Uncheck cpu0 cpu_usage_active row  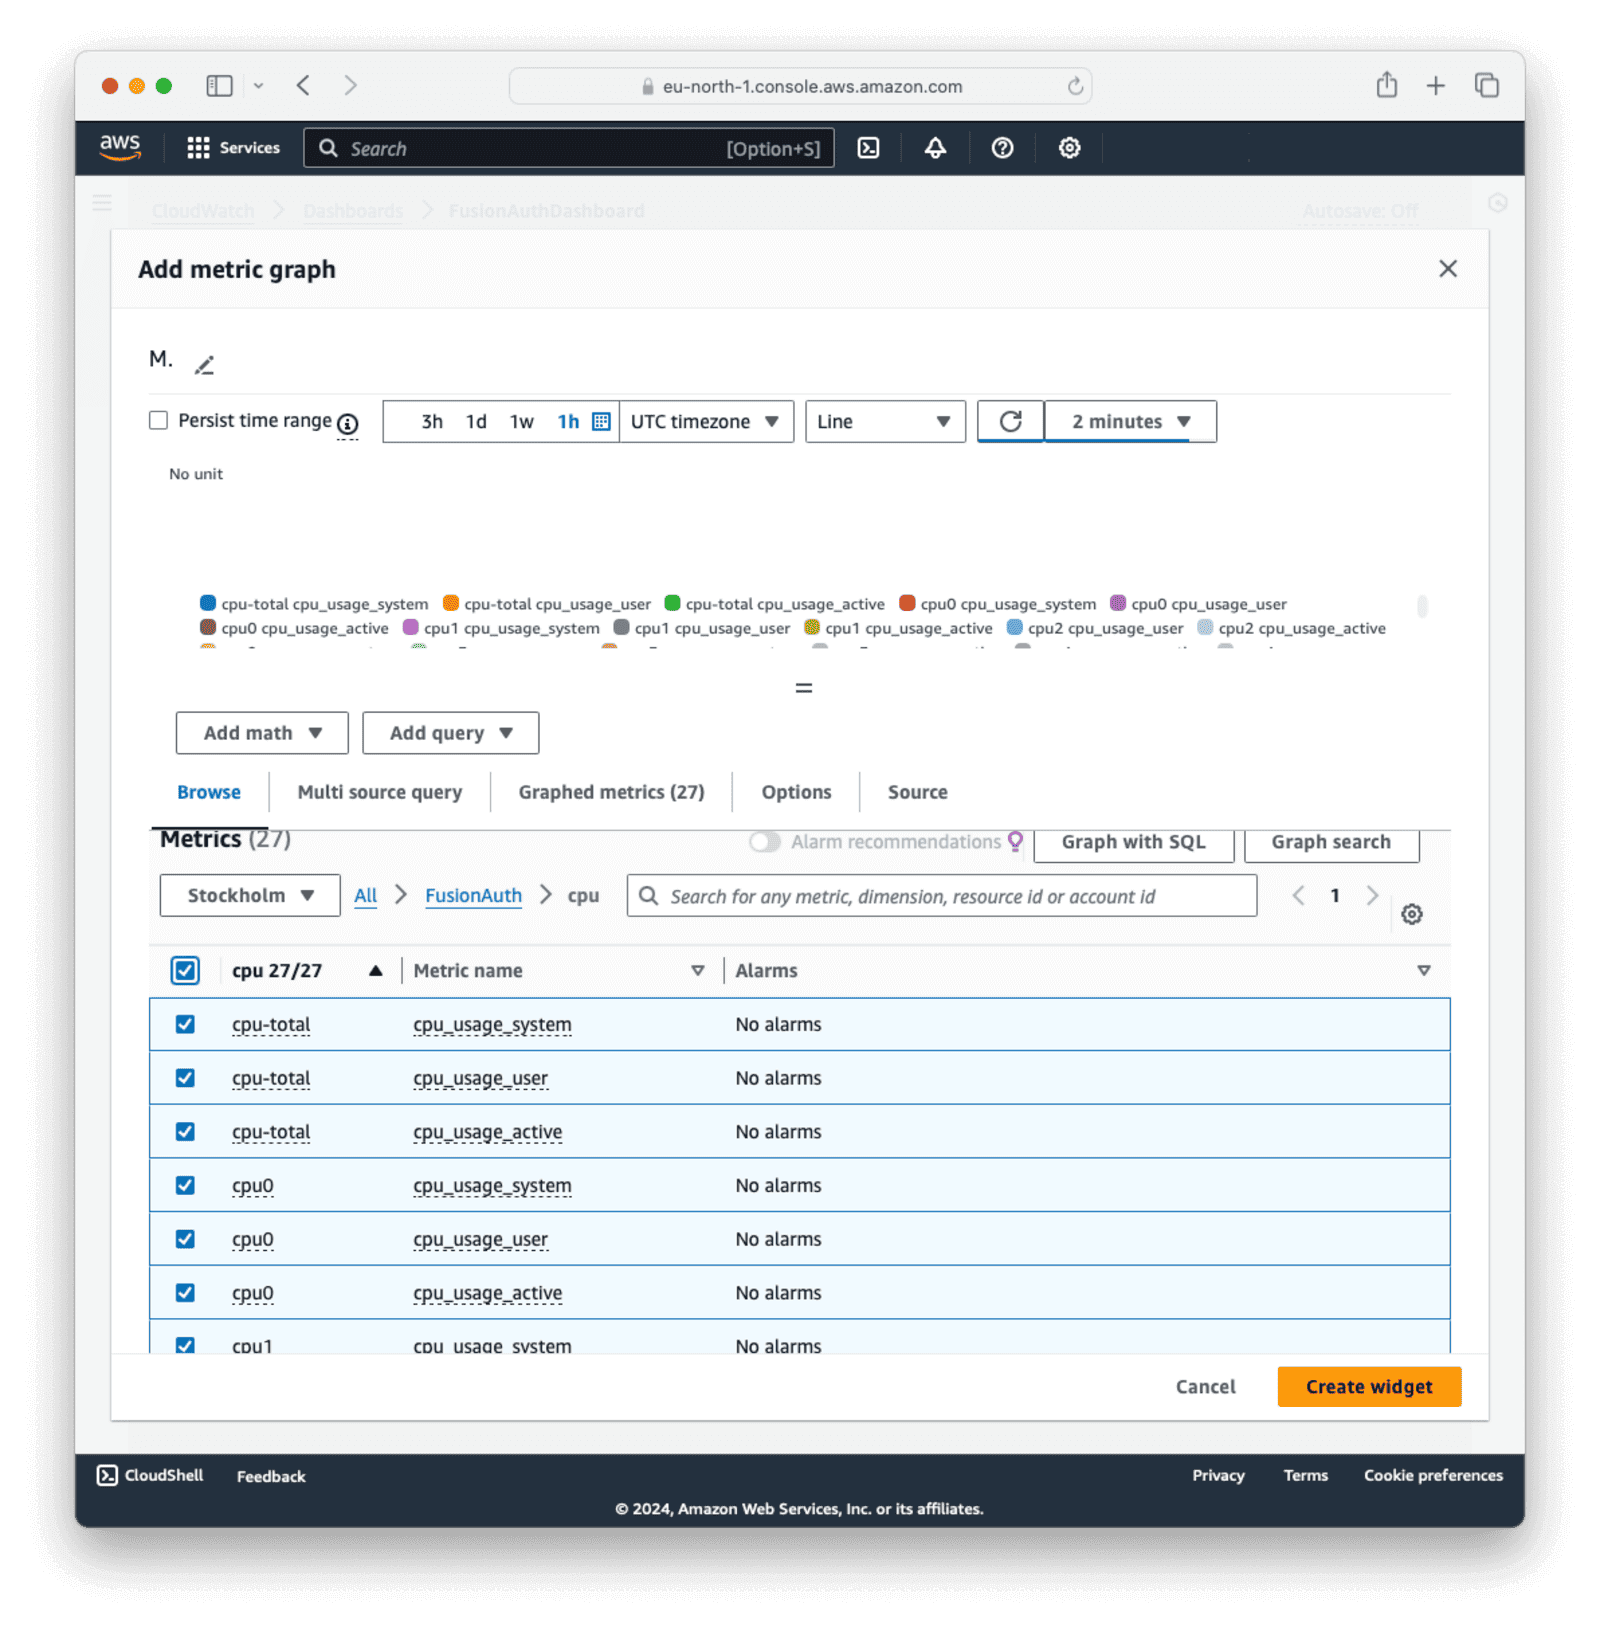pos(185,1293)
